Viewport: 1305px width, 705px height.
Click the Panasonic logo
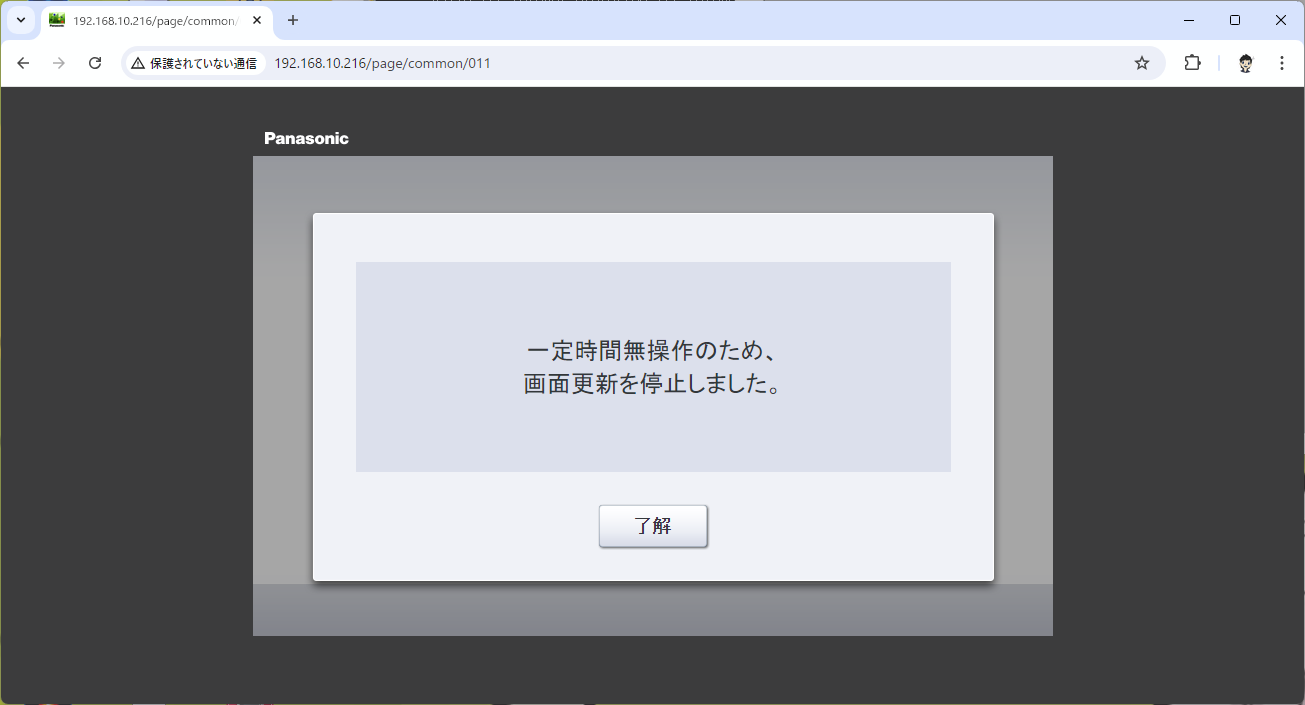[306, 138]
